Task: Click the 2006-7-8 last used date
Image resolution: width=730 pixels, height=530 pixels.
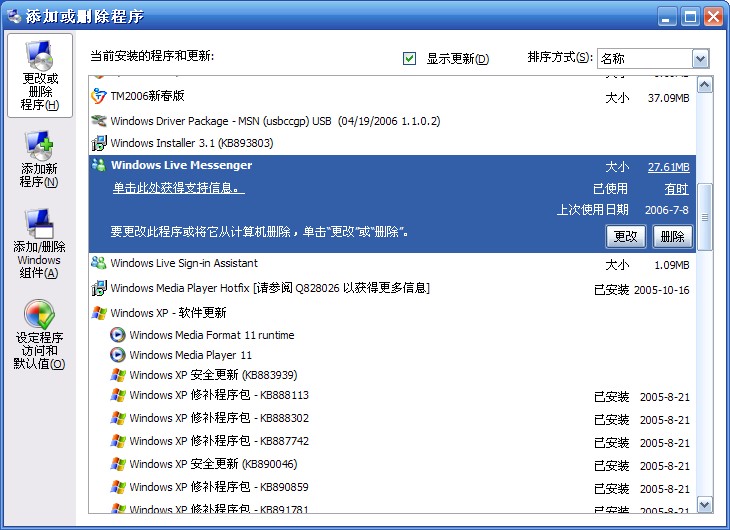Action: 667,210
